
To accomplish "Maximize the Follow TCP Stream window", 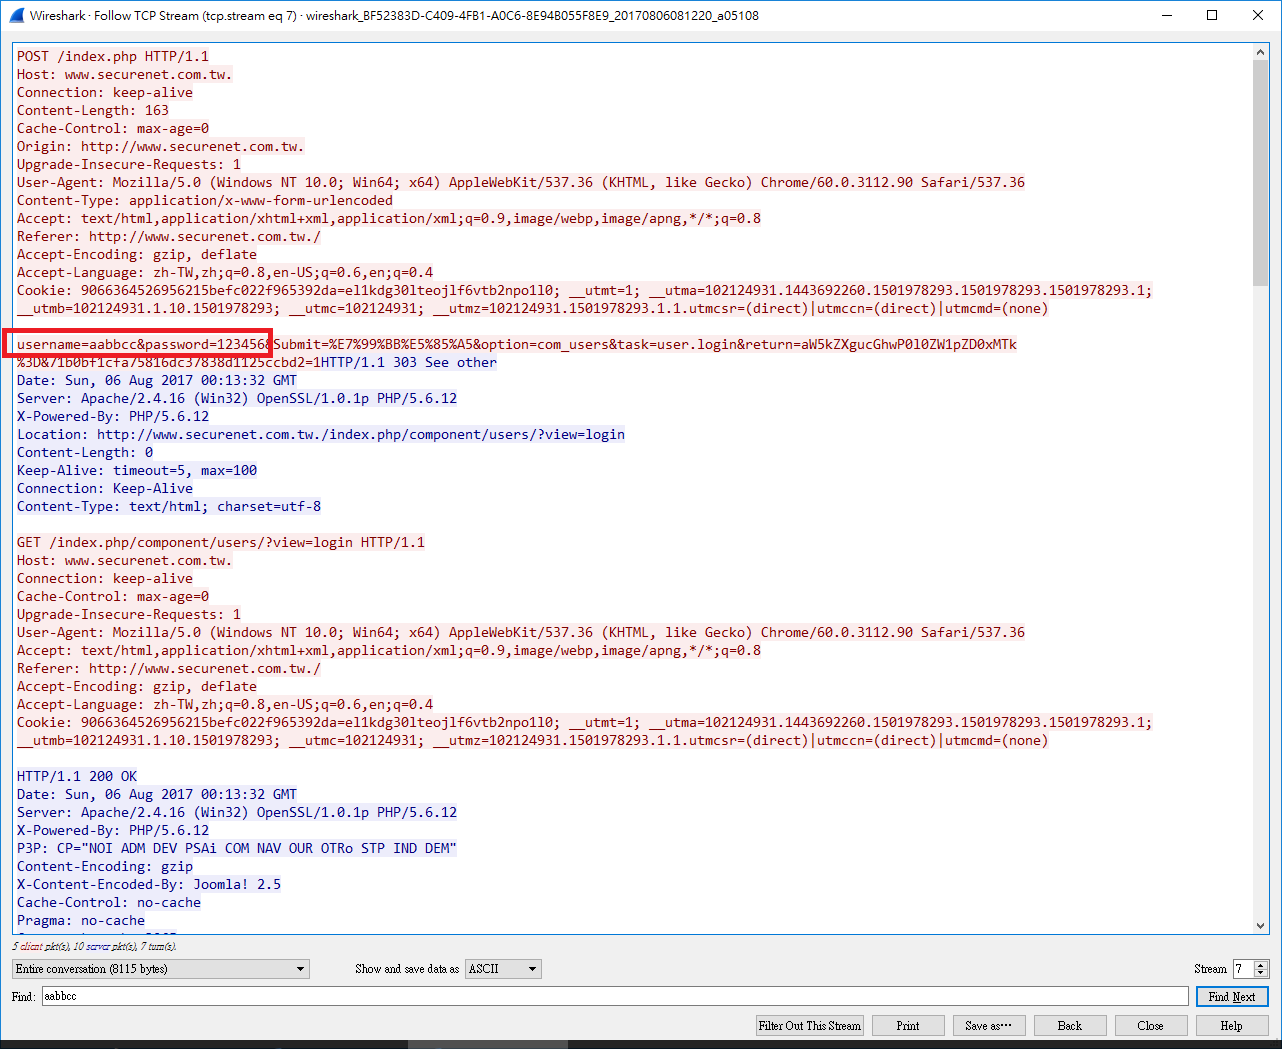I will click(x=1212, y=15).
